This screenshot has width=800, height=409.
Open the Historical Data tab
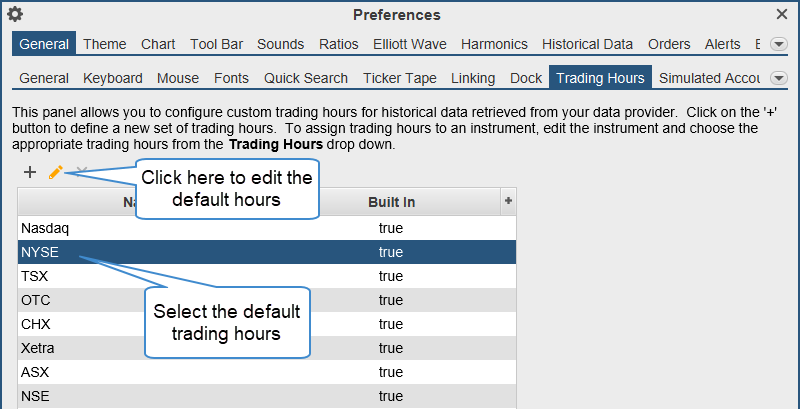click(x=587, y=44)
